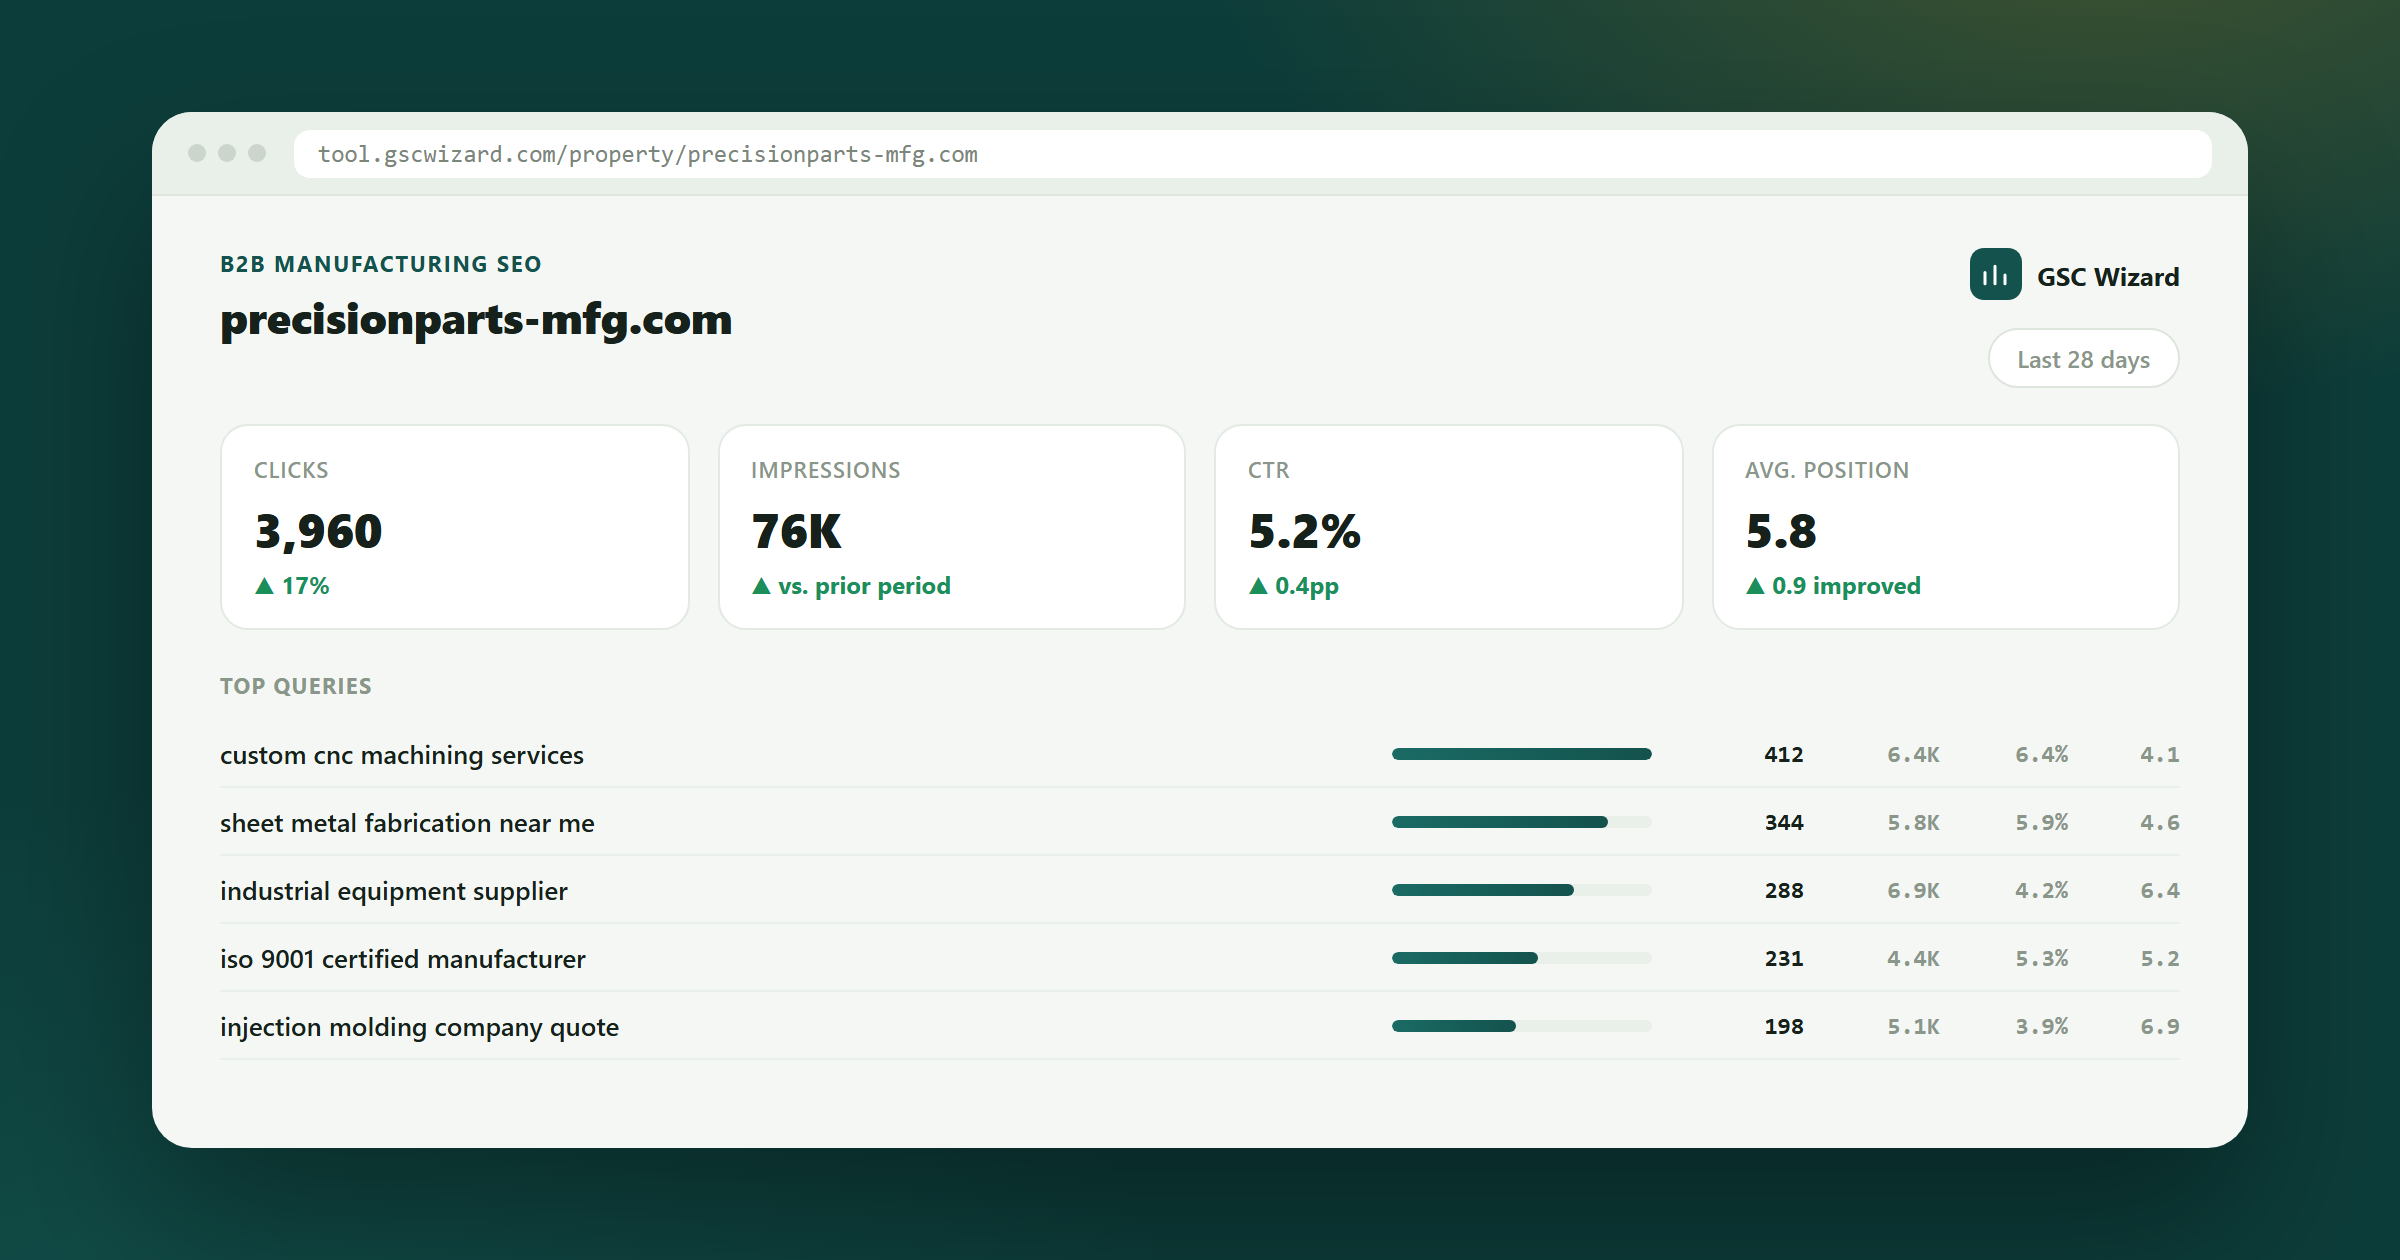Select query 'sheet metal fabrication near me'
The width and height of the screenshot is (2400, 1260).
point(407,823)
